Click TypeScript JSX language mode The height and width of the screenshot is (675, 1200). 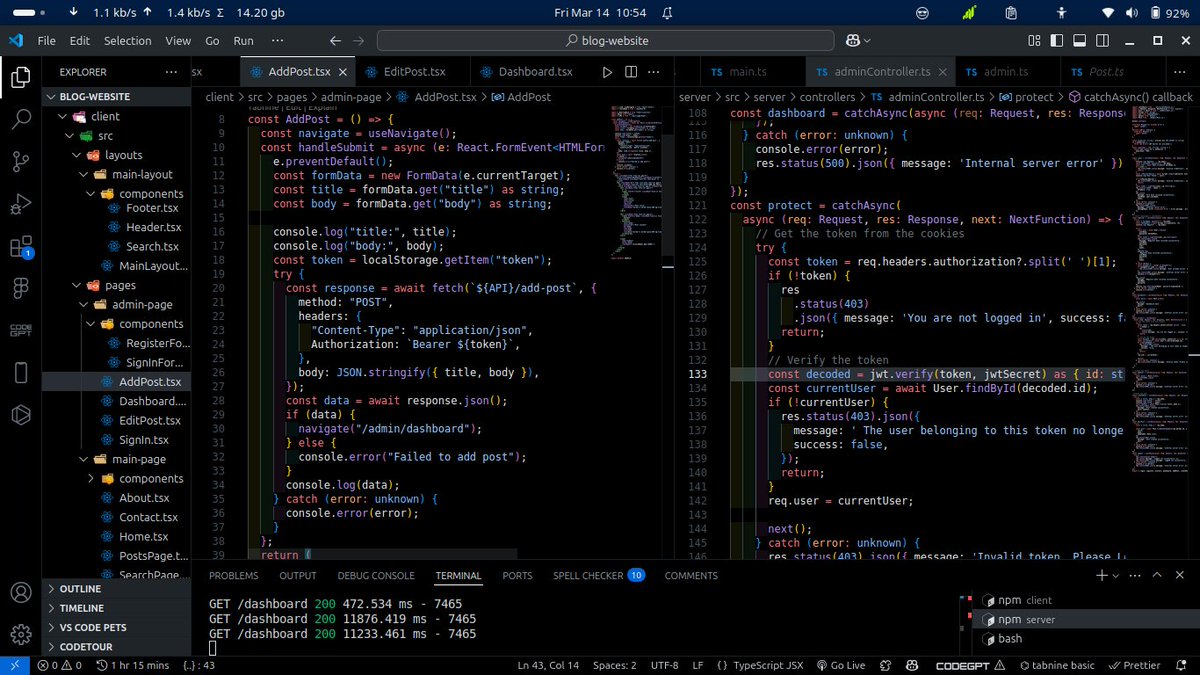pyautogui.click(x=758, y=665)
